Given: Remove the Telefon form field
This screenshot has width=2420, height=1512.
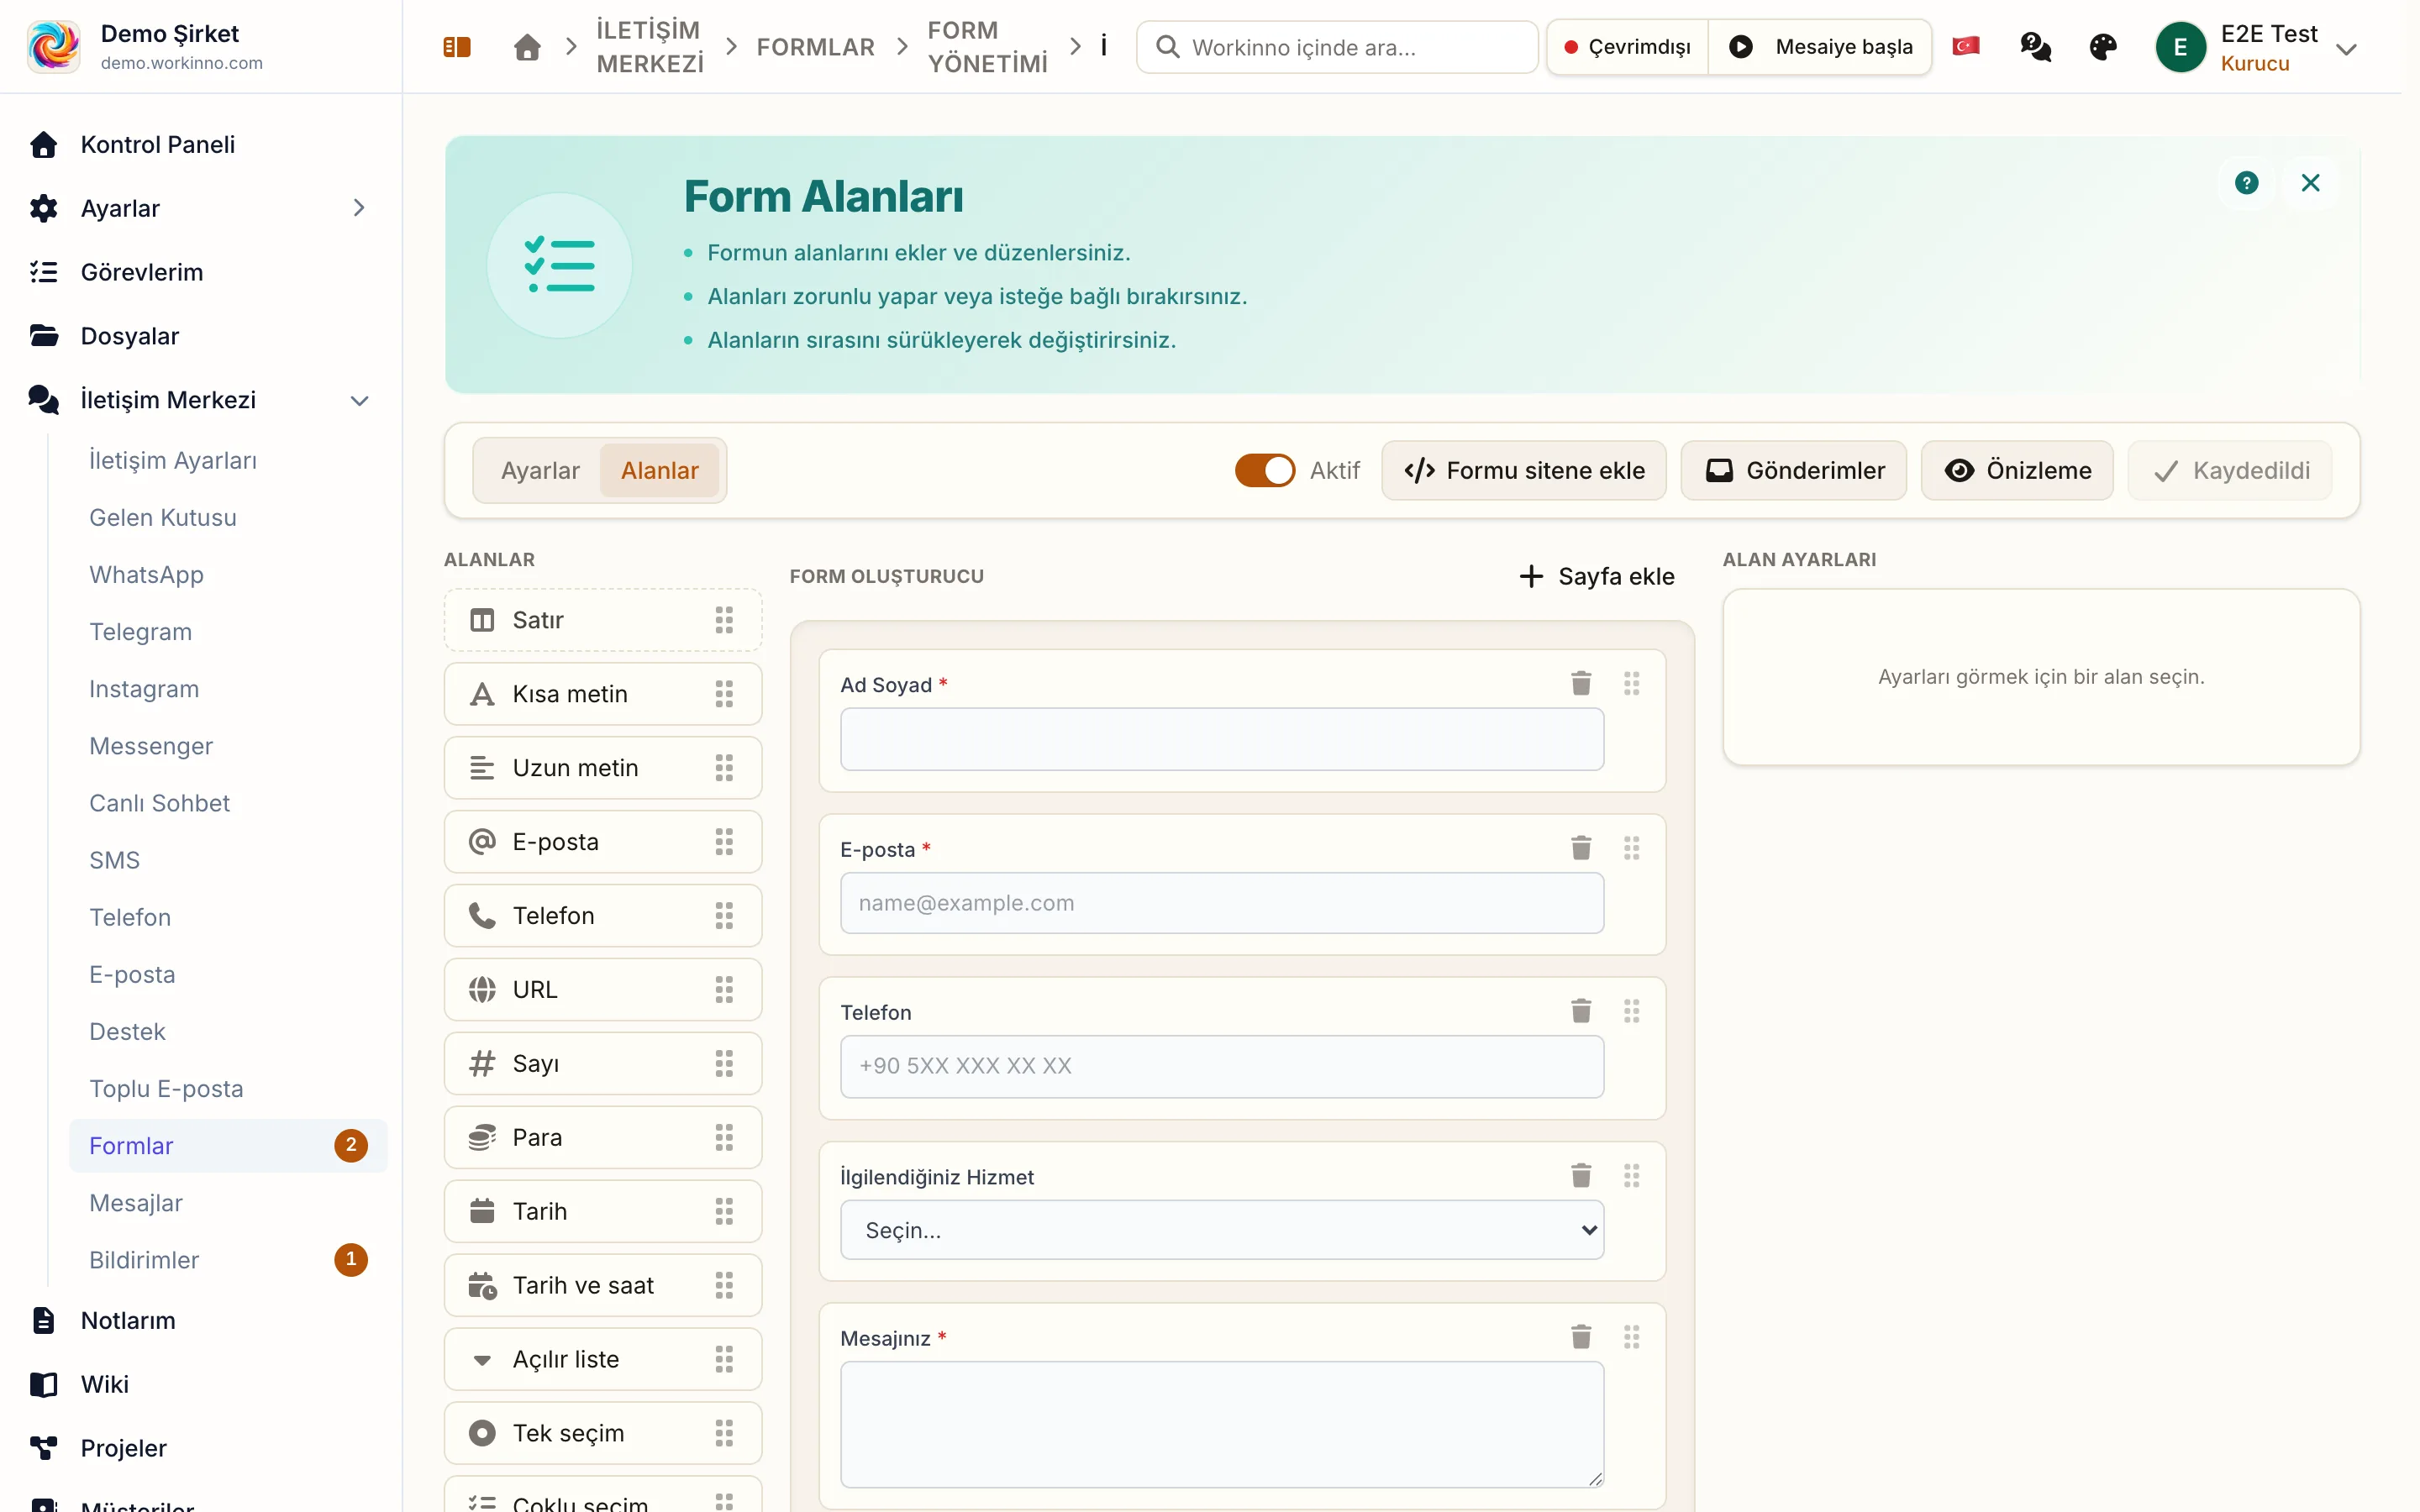Looking at the screenshot, I should click(1581, 1011).
